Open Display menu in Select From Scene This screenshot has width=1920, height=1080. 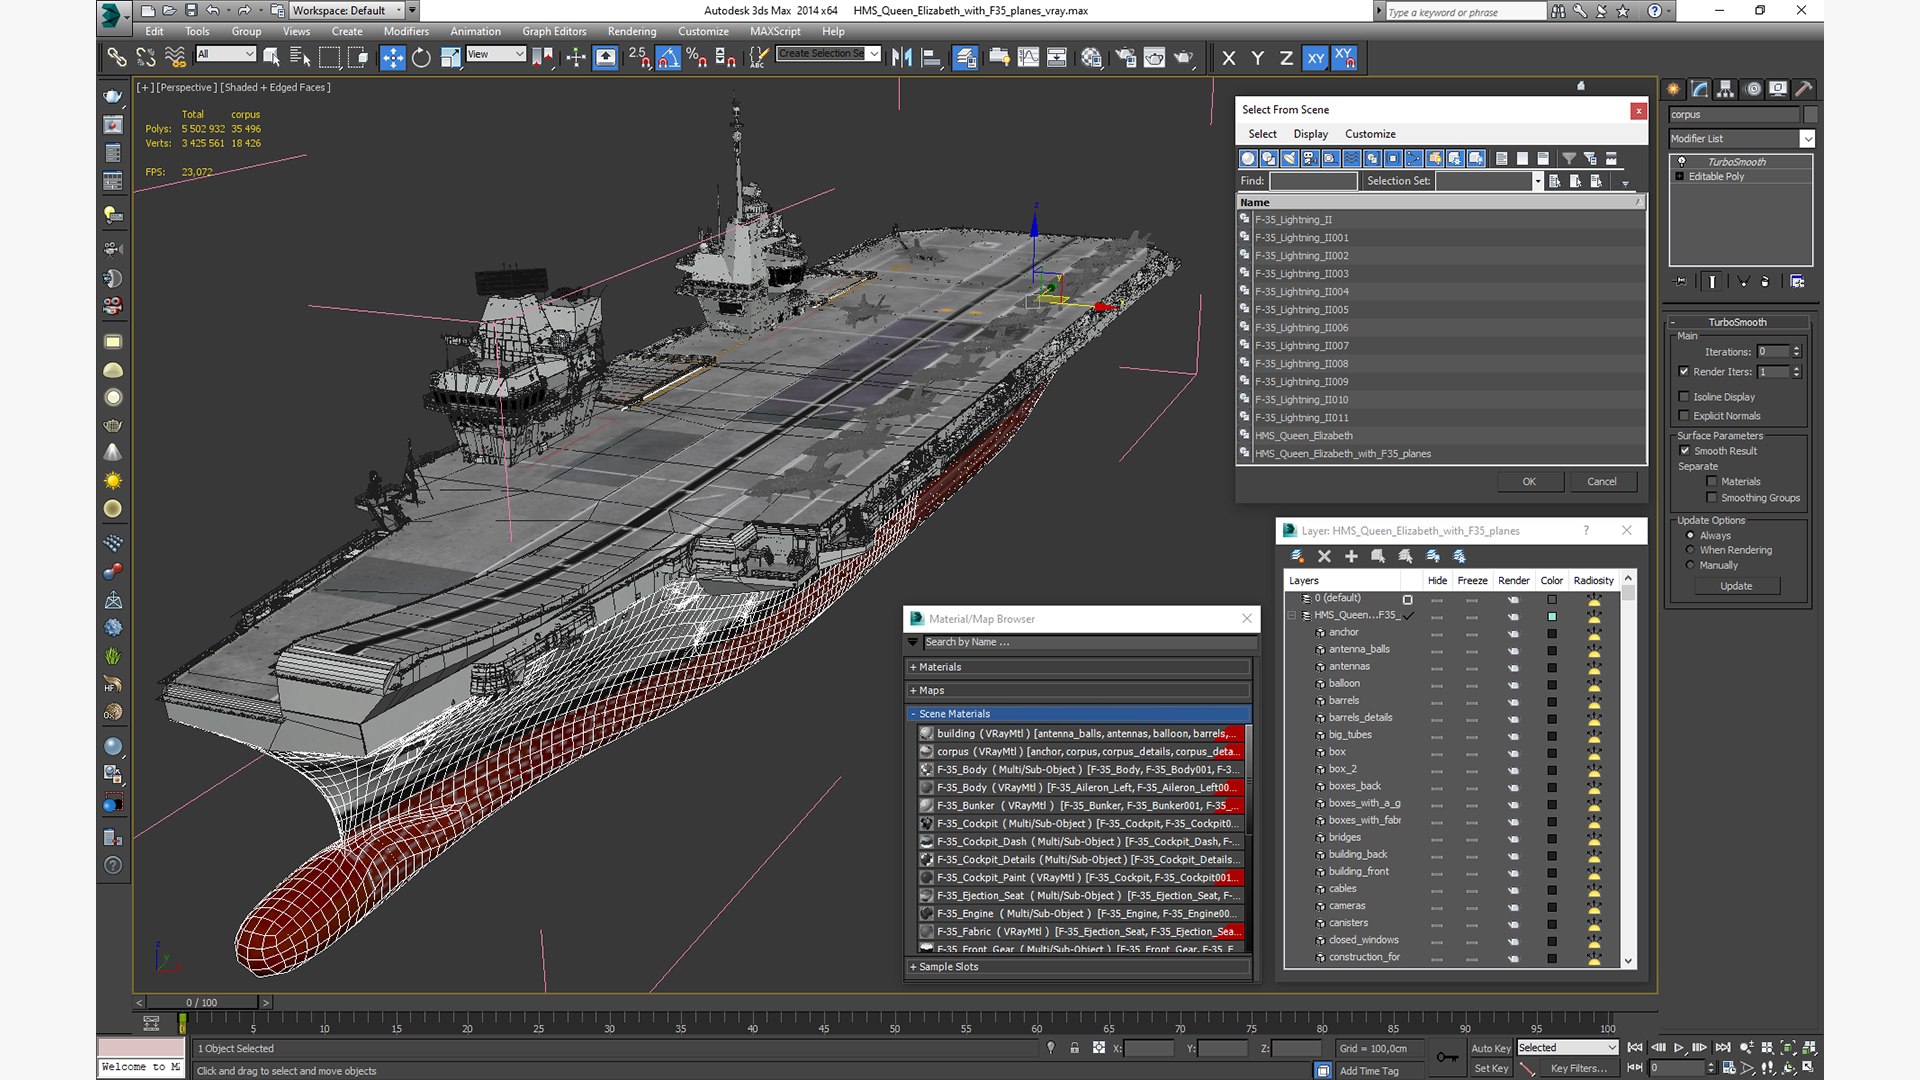1310,134
